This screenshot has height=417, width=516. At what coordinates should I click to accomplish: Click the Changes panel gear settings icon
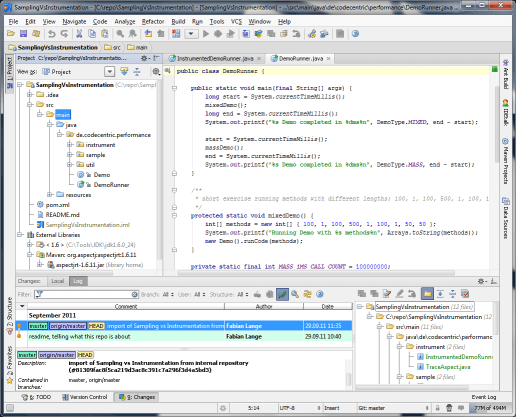coord(482,281)
